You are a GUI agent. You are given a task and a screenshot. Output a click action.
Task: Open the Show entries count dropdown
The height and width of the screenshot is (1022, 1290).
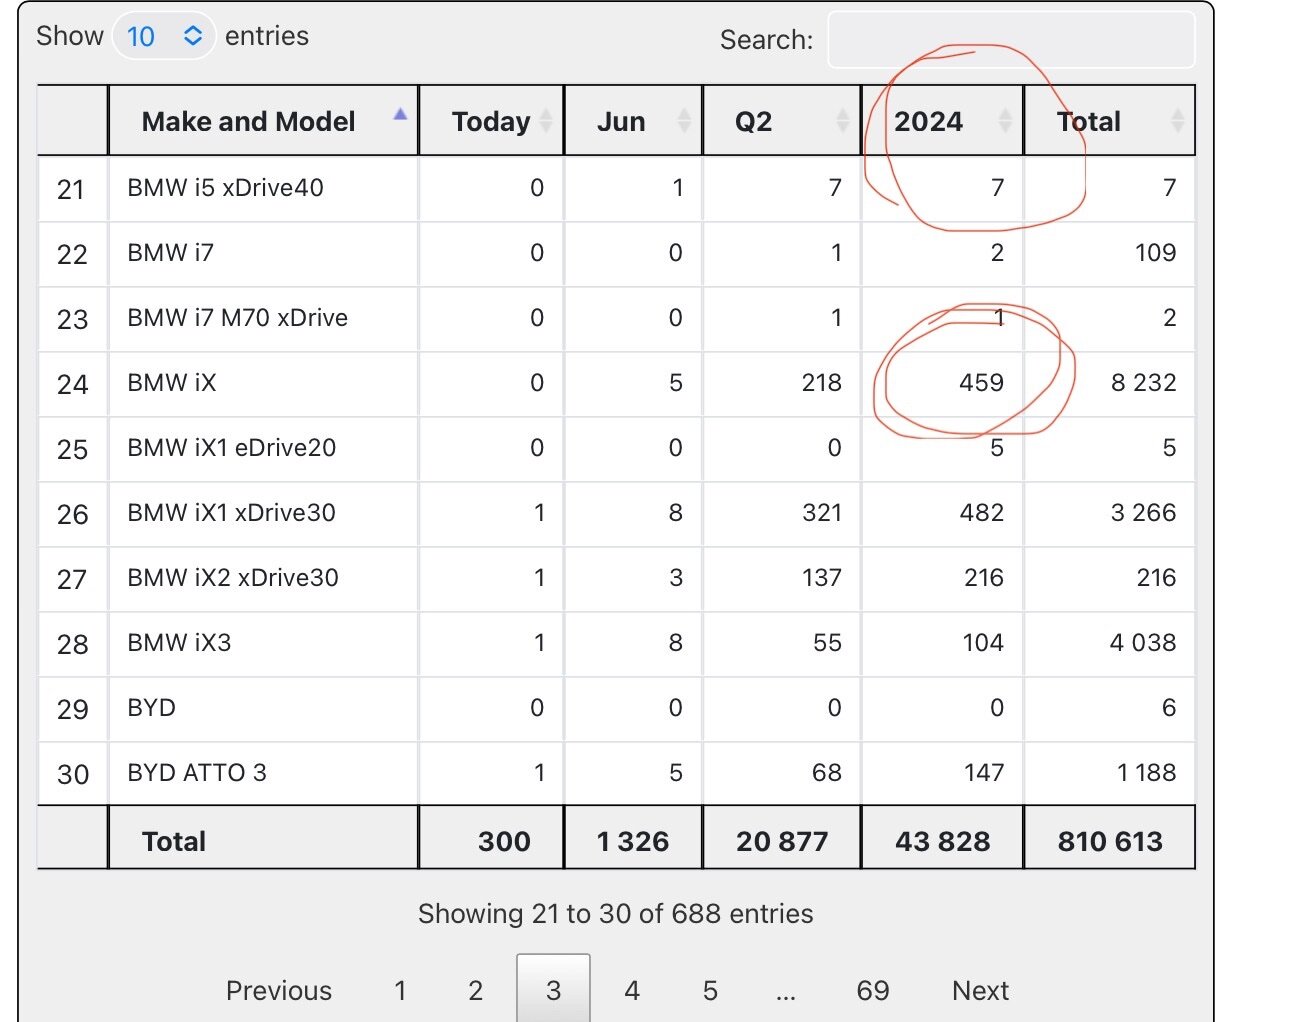click(164, 36)
